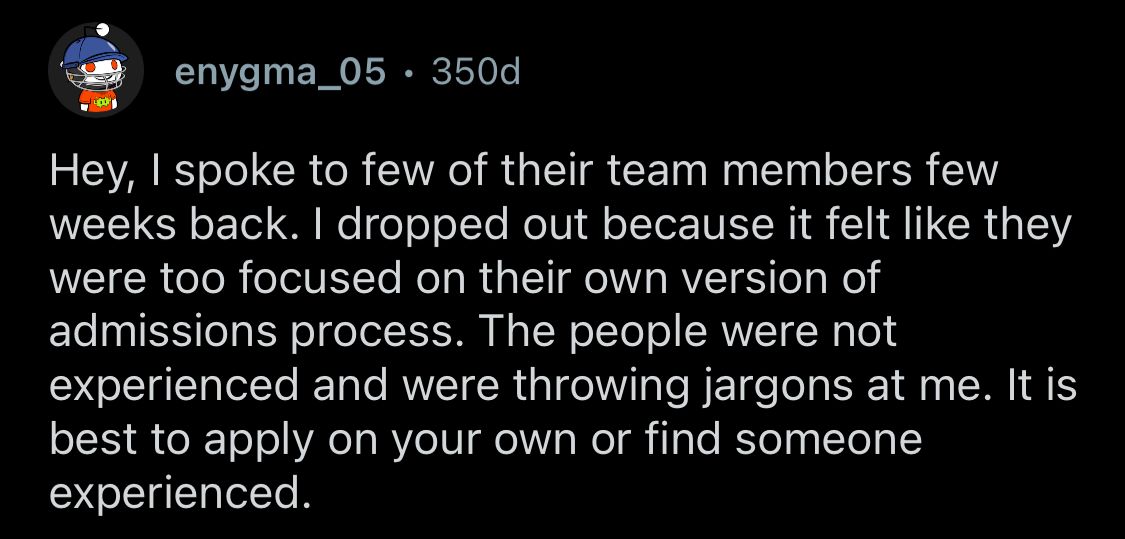Open the enygma_05 profile via the username
This screenshot has width=1125, height=539.
click(280, 72)
